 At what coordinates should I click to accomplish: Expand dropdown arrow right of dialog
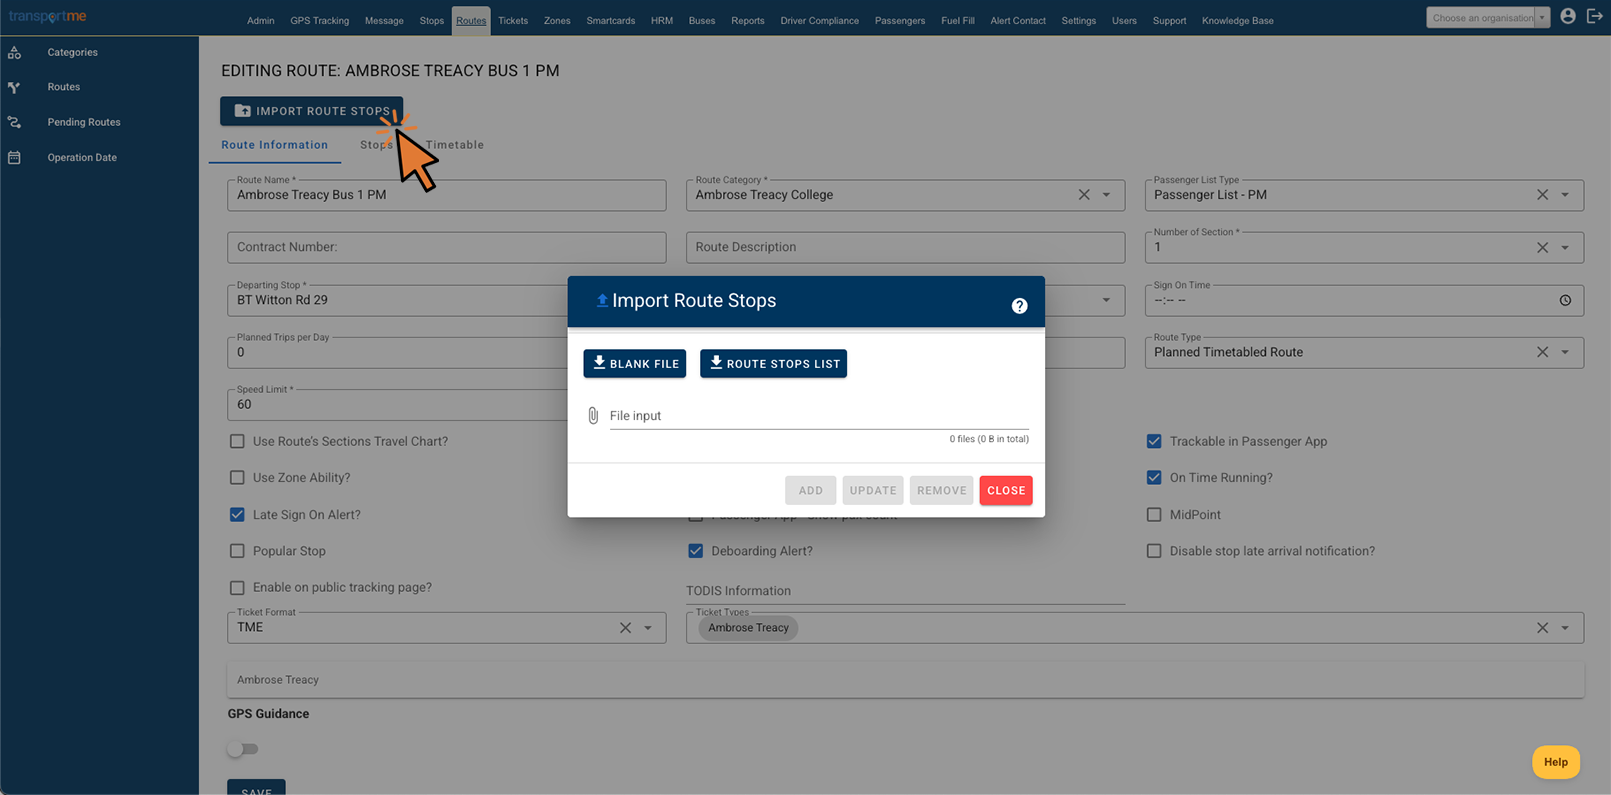pyautogui.click(x=1106, y=300)
